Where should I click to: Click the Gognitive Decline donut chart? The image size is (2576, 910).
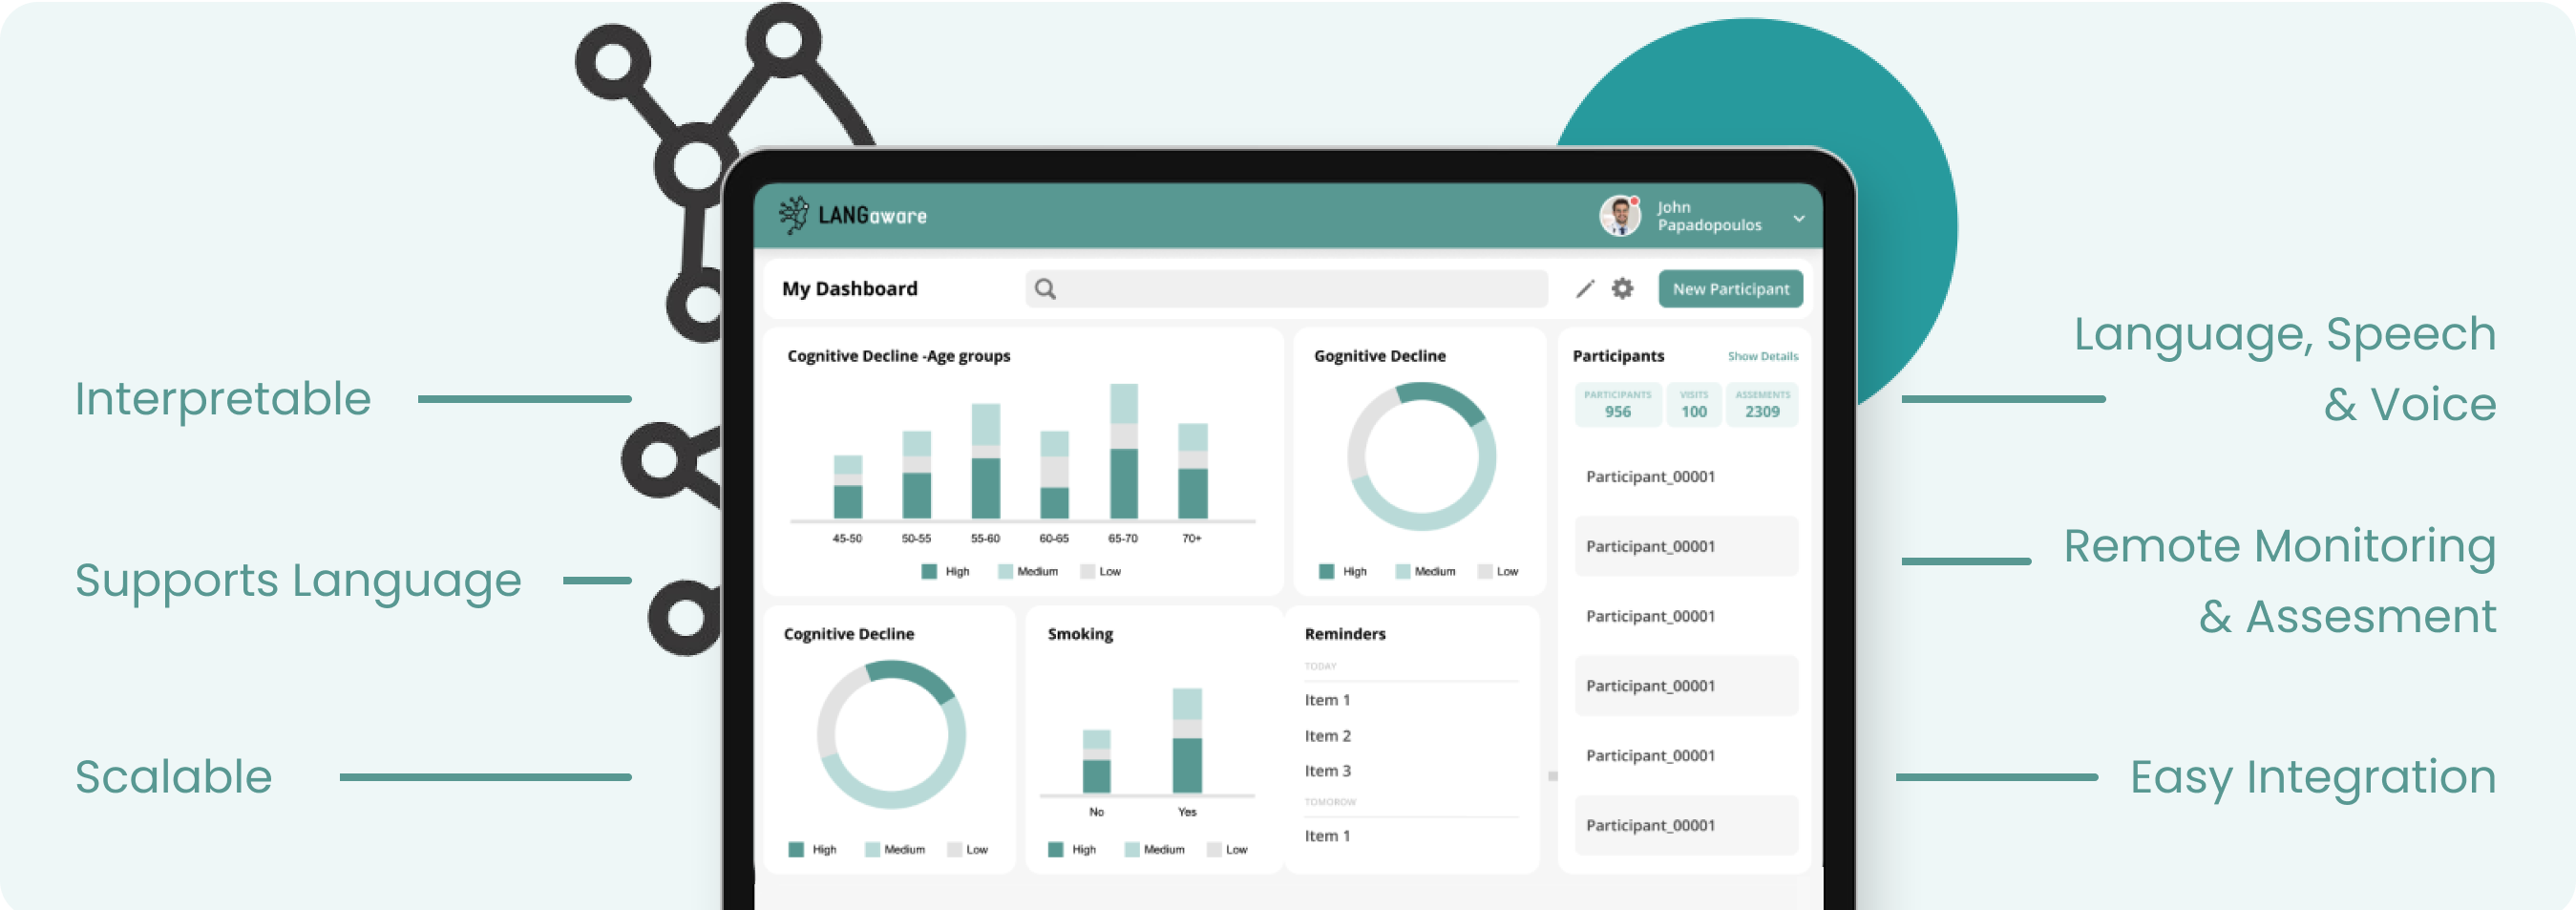pyautogui.click(x=1421, y=457)
